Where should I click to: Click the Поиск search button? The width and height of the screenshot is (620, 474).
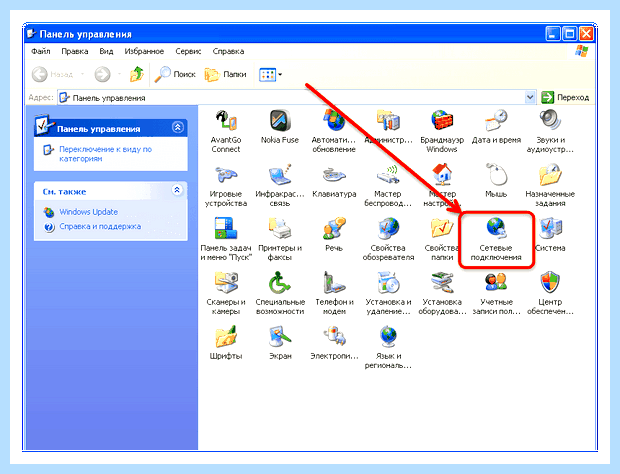[175, 74]
